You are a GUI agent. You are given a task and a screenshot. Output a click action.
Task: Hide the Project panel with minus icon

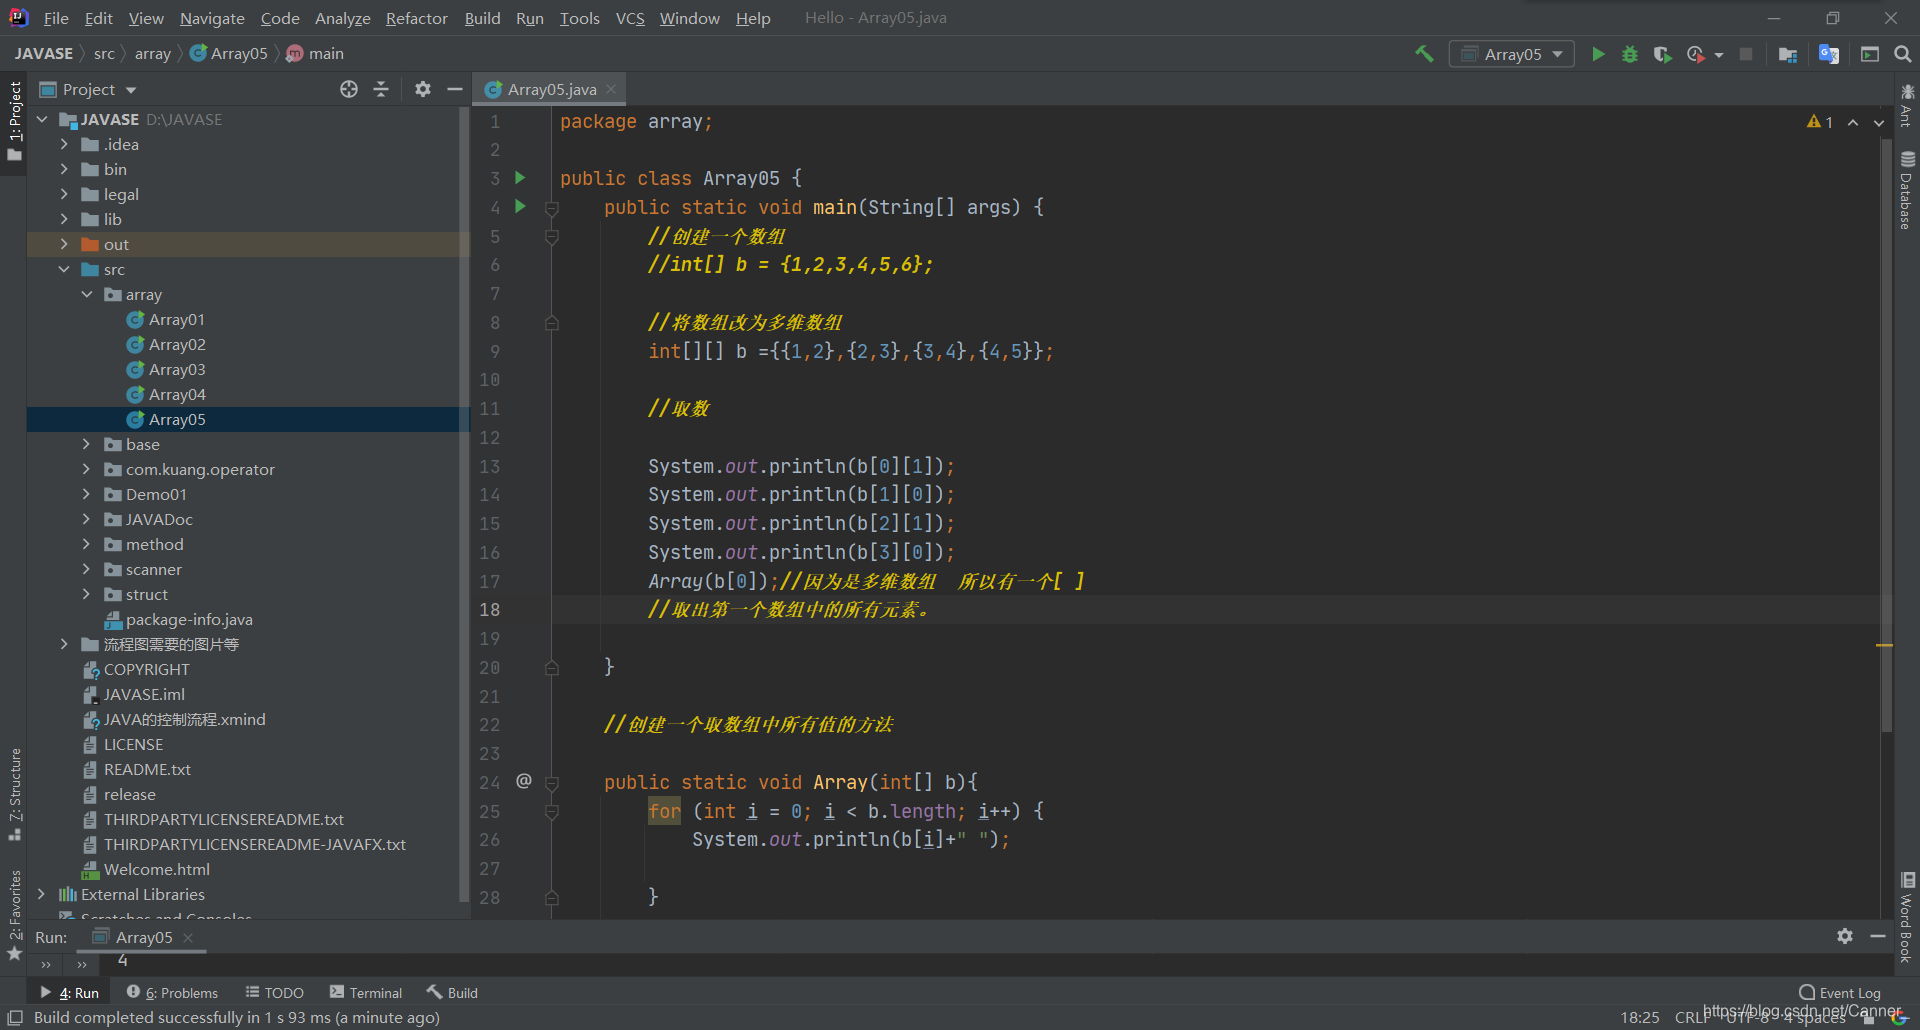[455, 89]
